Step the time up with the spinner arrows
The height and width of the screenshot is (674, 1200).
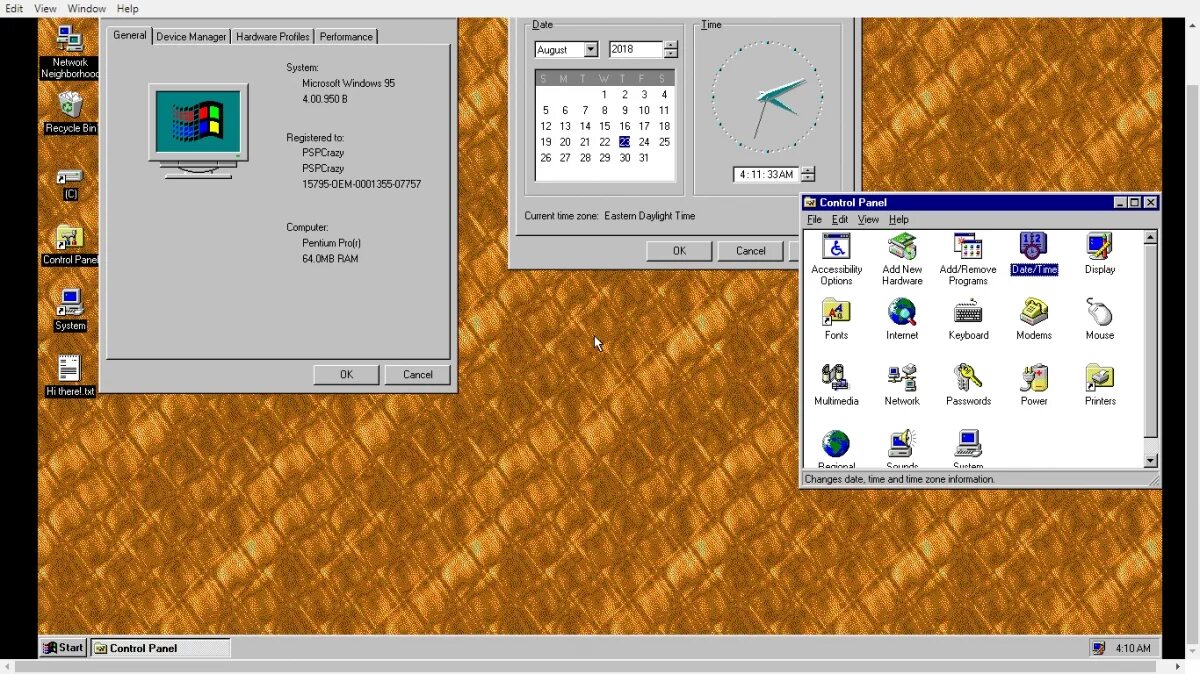tap(806, 170)
